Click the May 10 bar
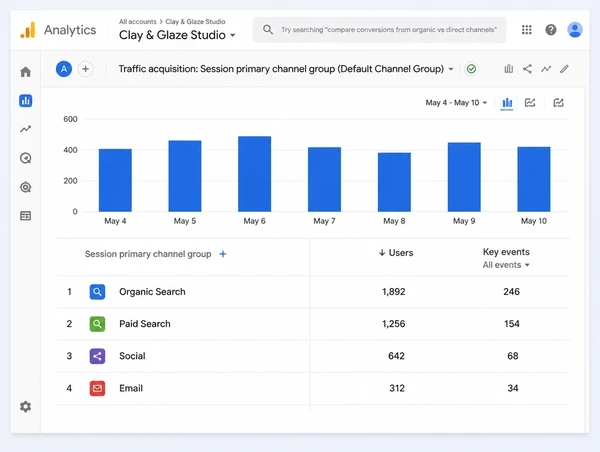Viewport: 600px width, 452px height. 534,179
